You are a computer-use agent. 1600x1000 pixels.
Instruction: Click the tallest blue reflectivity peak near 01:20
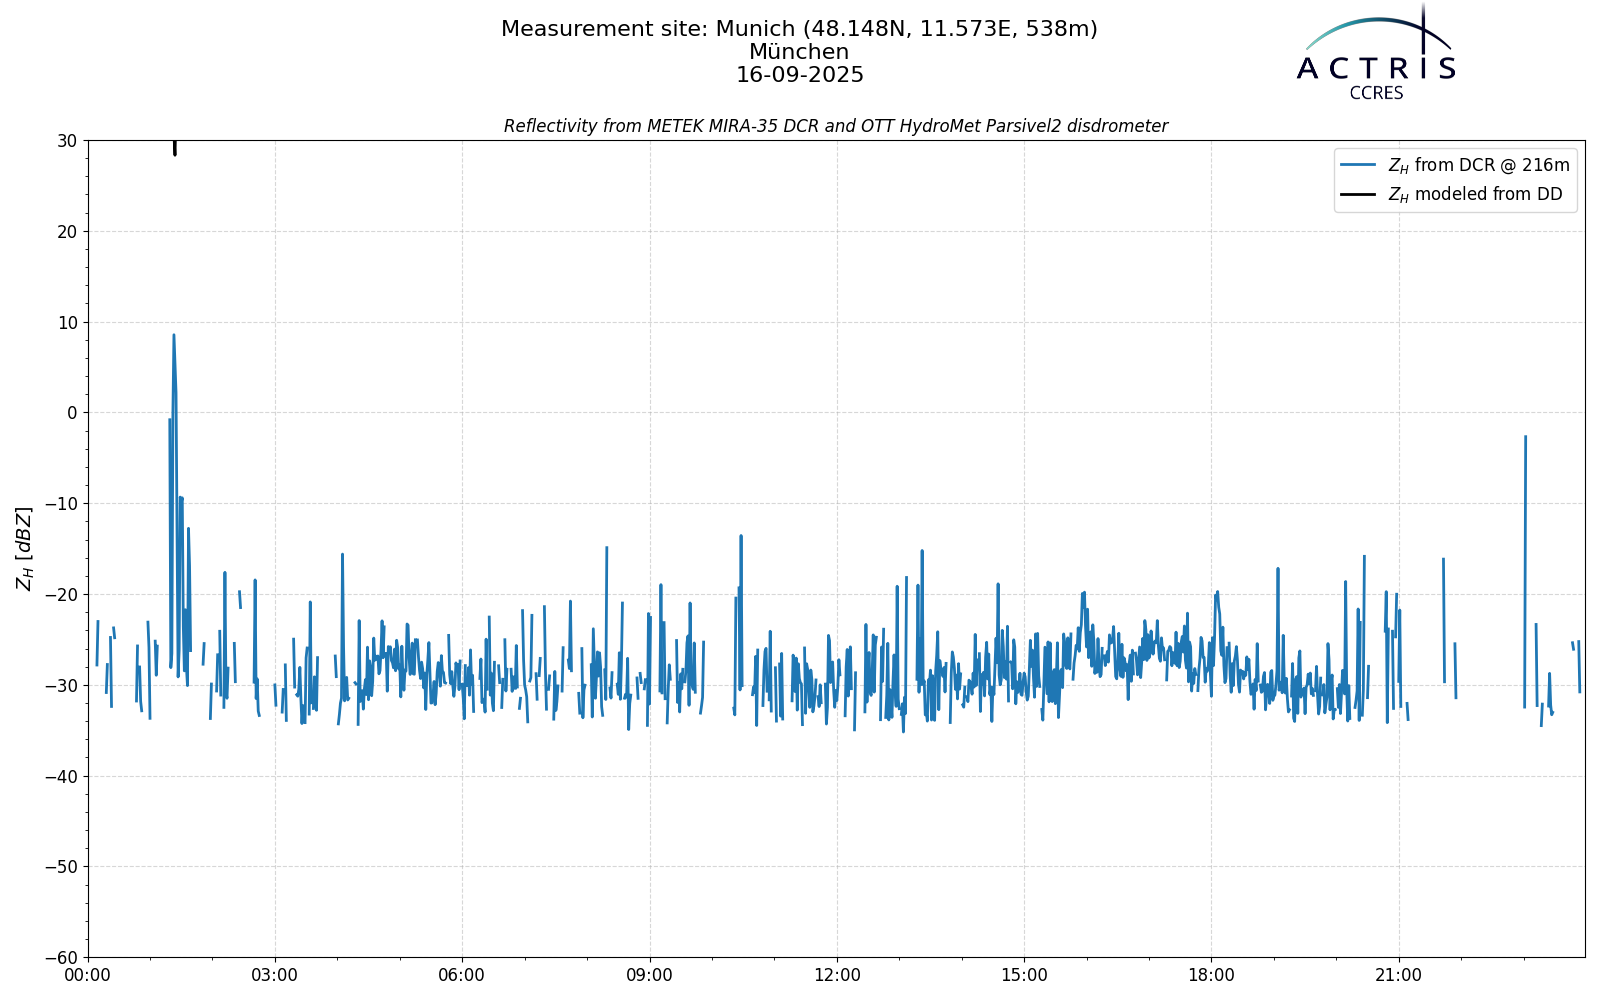coord(173,337)
